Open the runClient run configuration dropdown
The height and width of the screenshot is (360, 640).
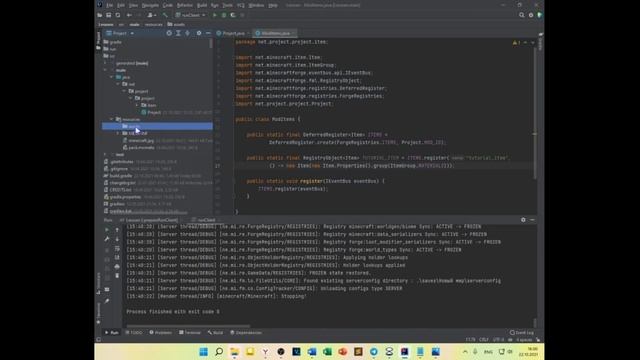point(191,15)
